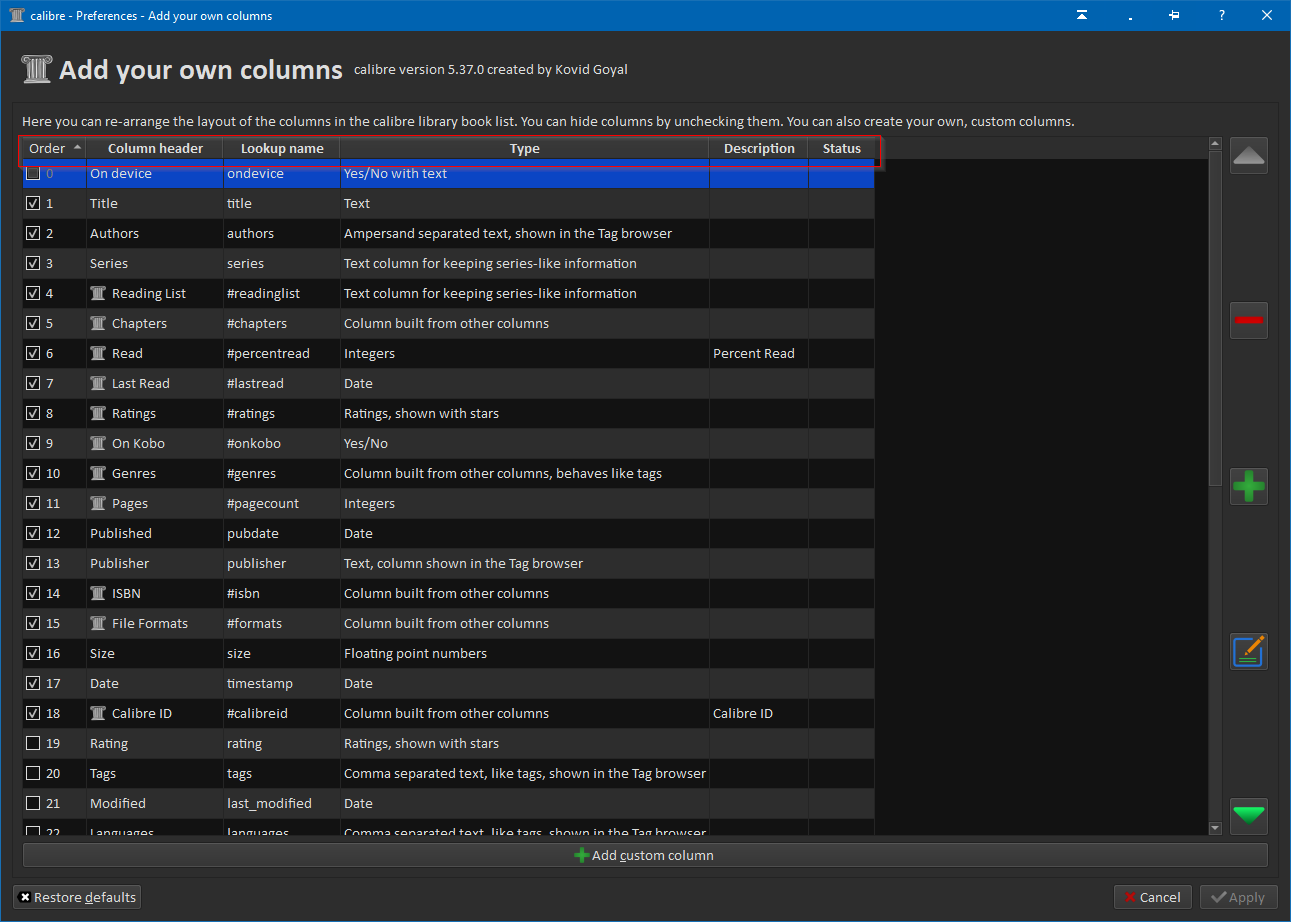The width and height of the screenshot is (1291, 922).
Task: Toggle the On Kobo column checkbox
Action: click(x=33, y=444)
